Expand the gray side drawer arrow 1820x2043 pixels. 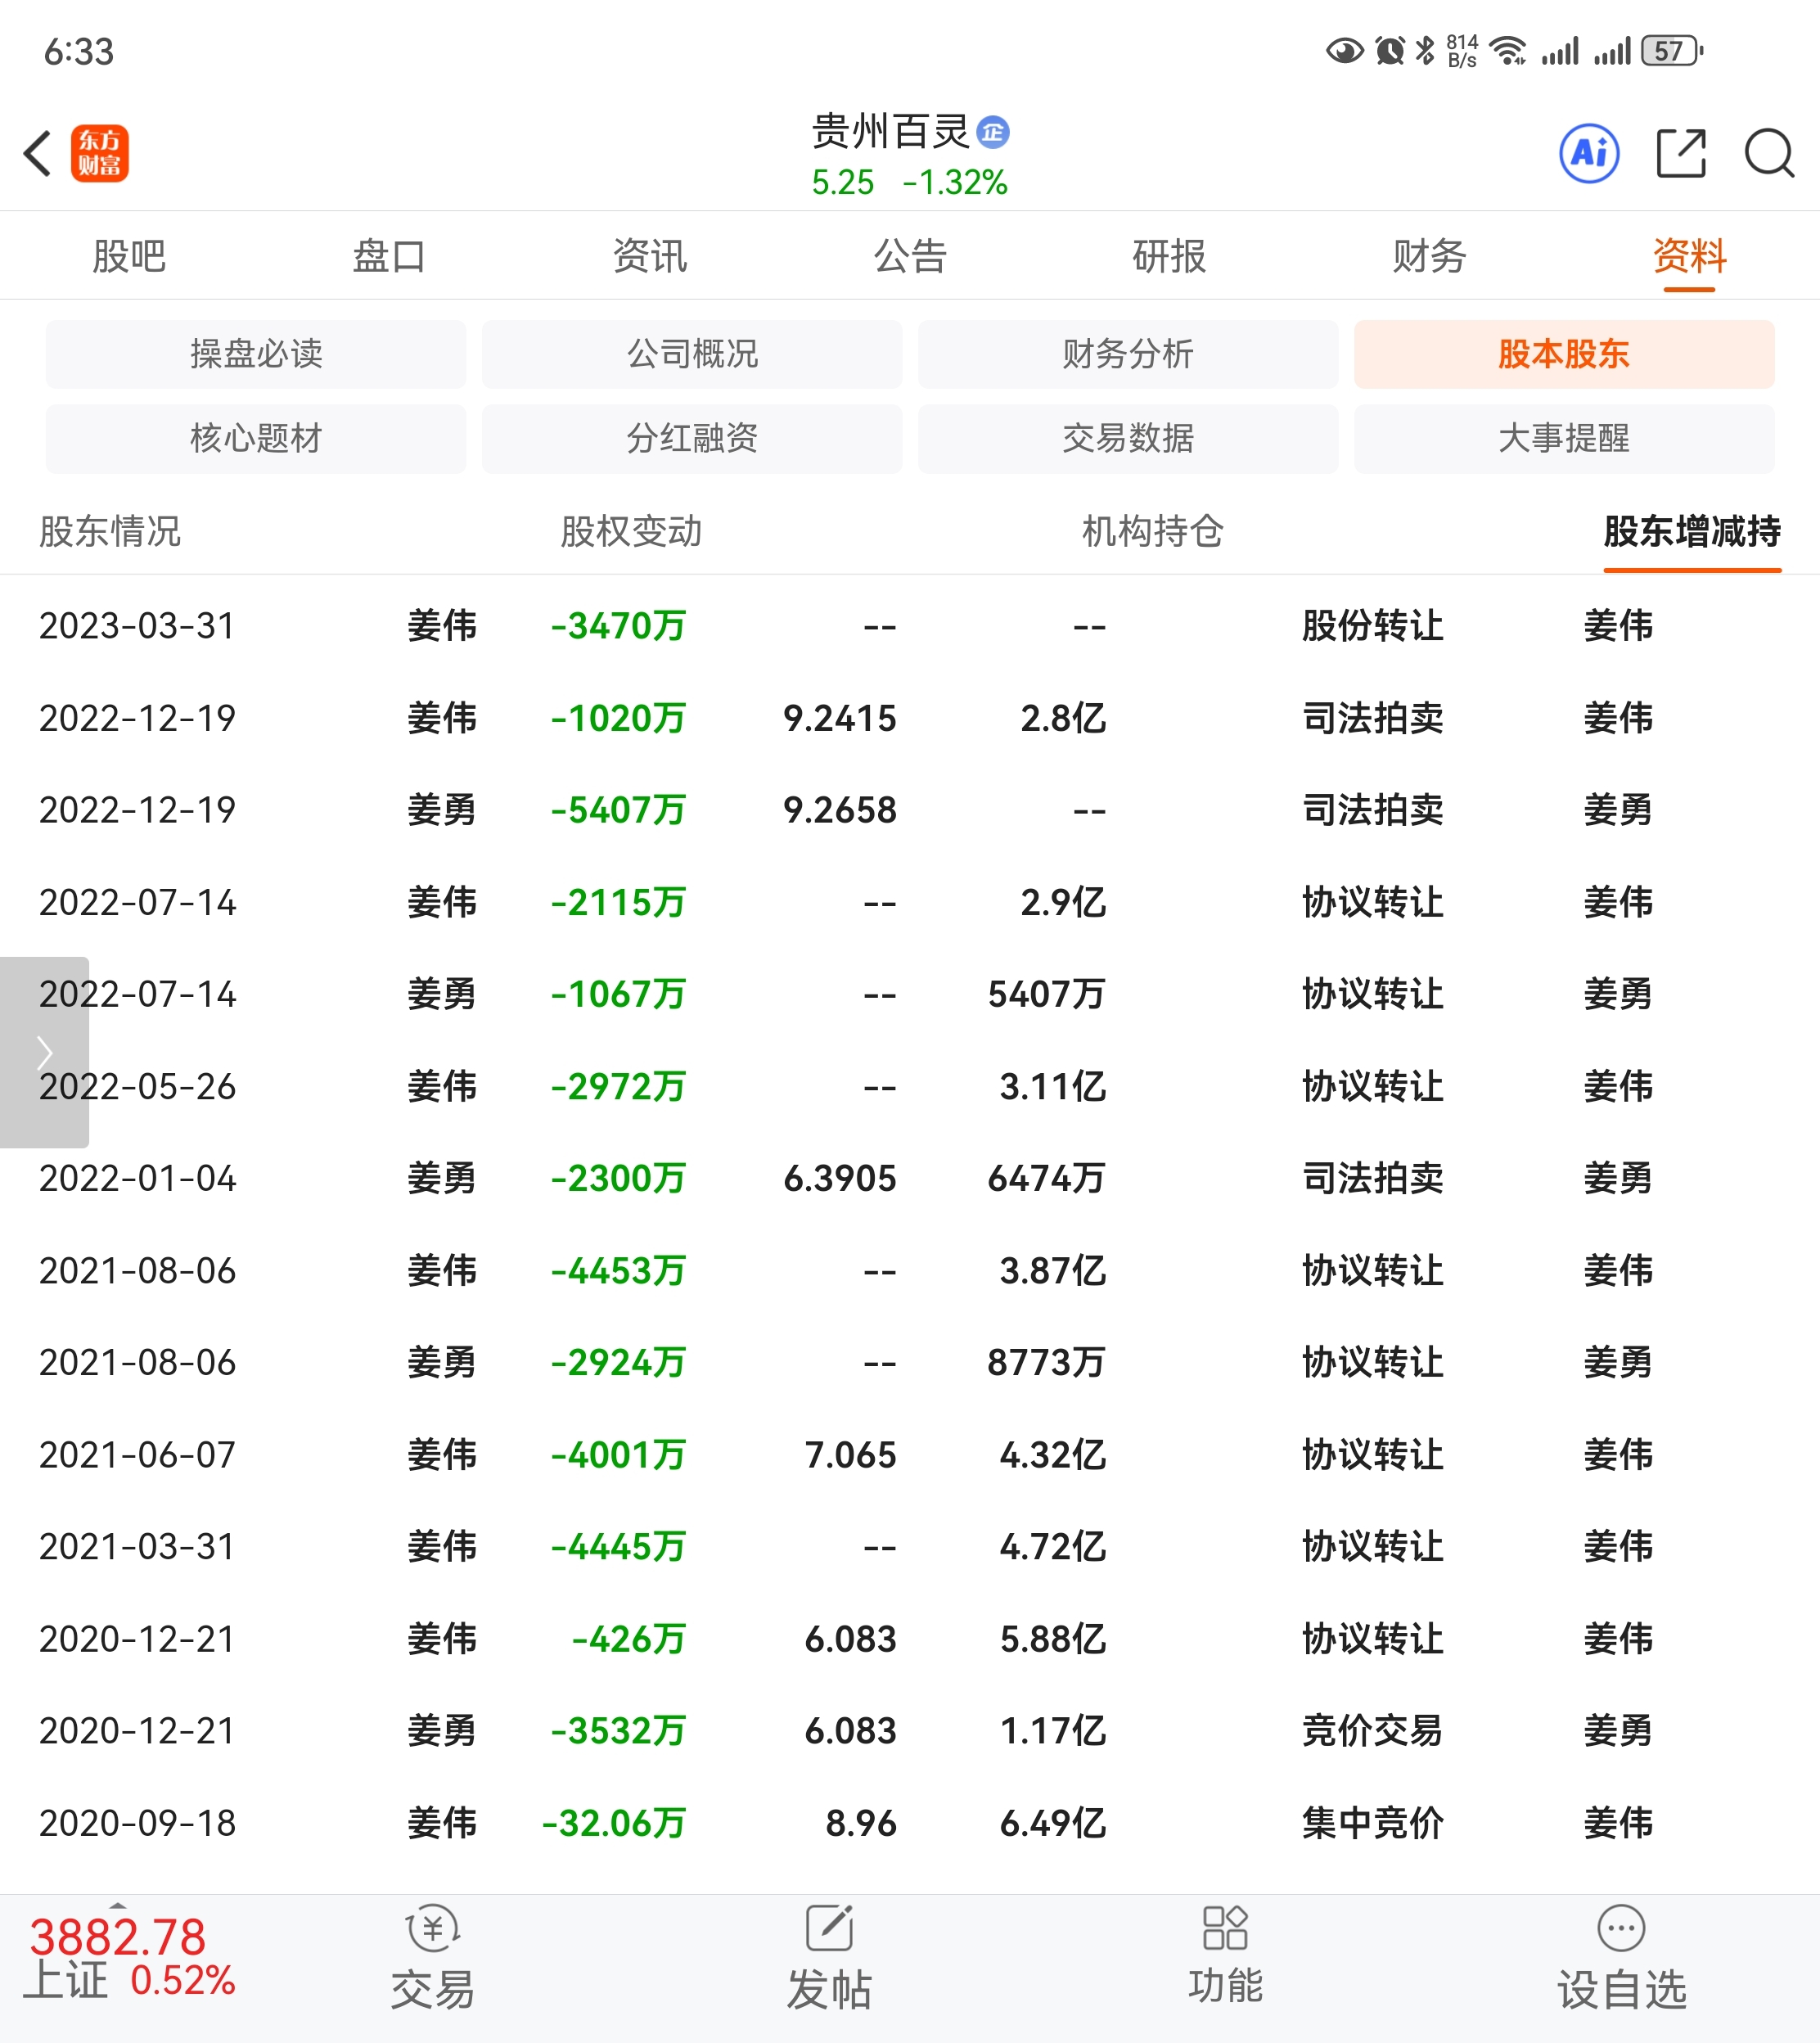coord(44,1052)
